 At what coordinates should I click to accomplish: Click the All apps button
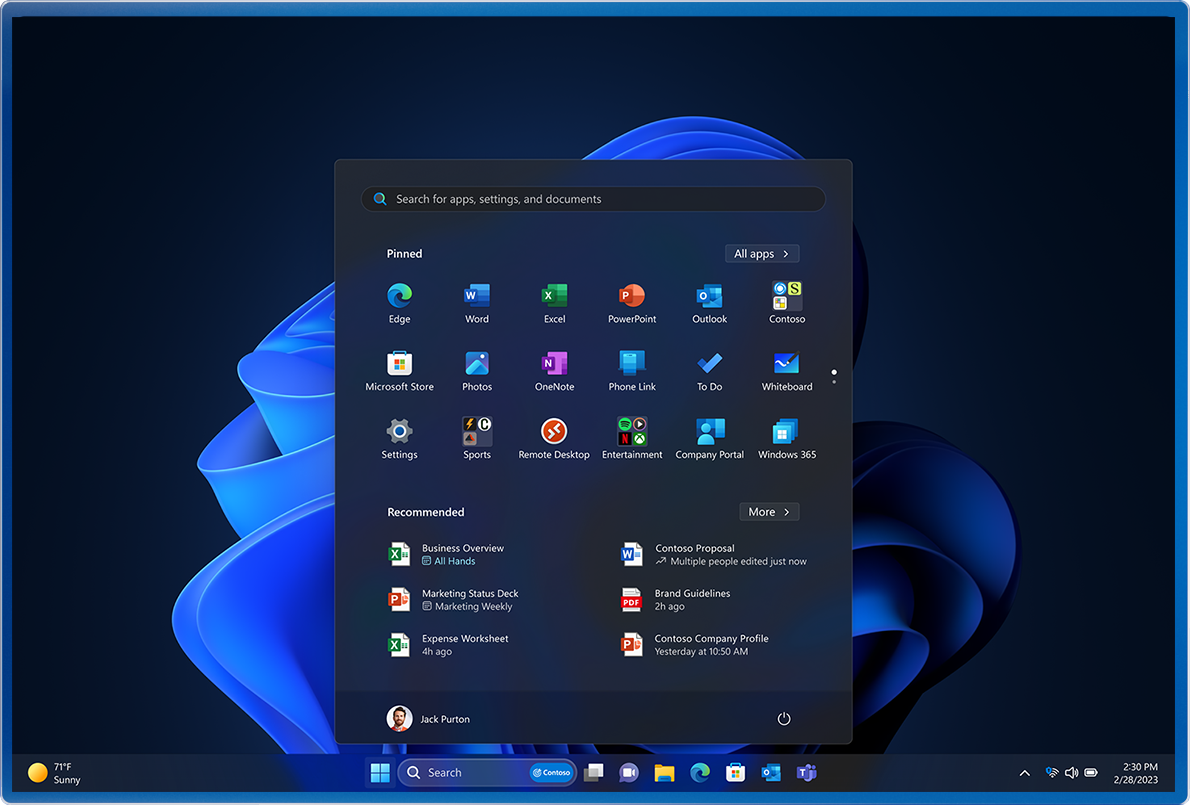pos(762,254)
